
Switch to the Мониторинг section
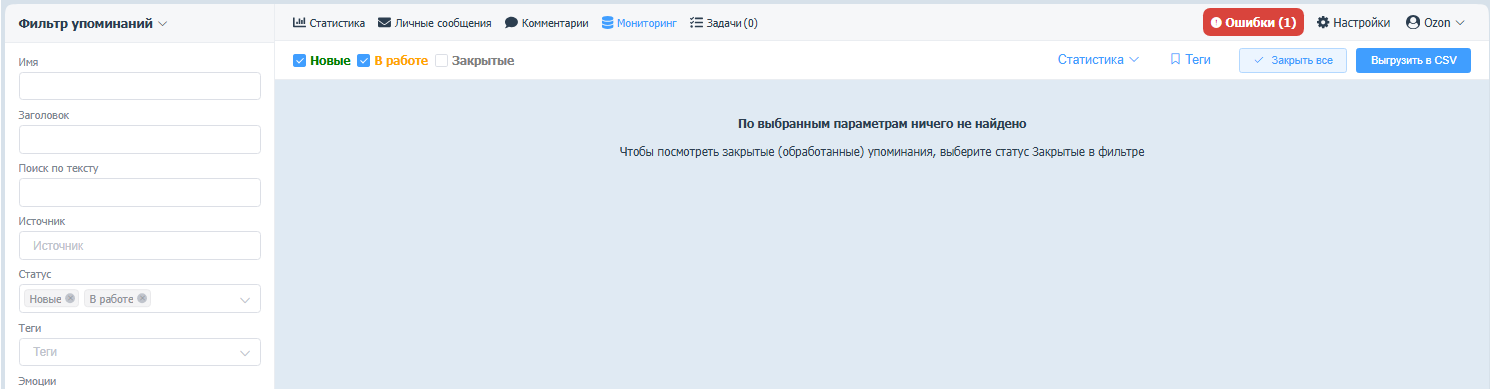[639, 22]
